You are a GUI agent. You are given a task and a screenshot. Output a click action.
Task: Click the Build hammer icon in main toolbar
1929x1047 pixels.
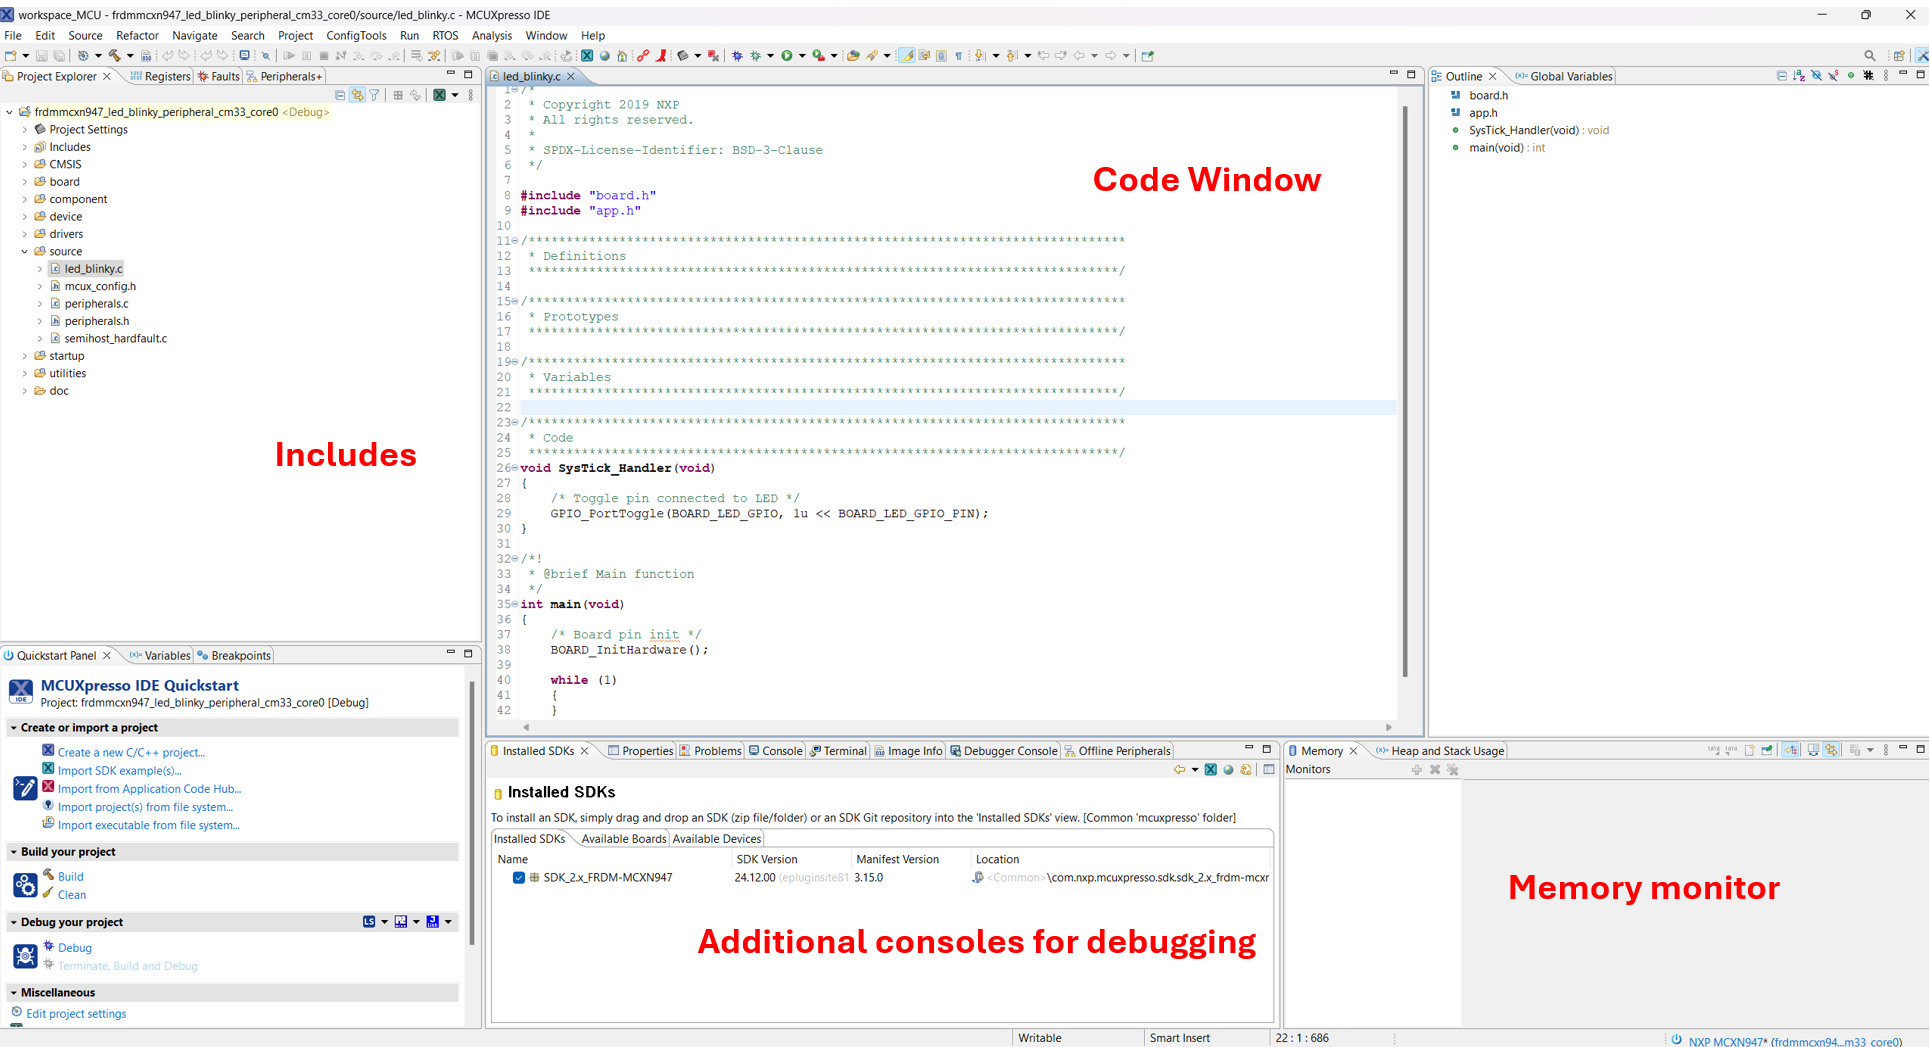[115, 56]
